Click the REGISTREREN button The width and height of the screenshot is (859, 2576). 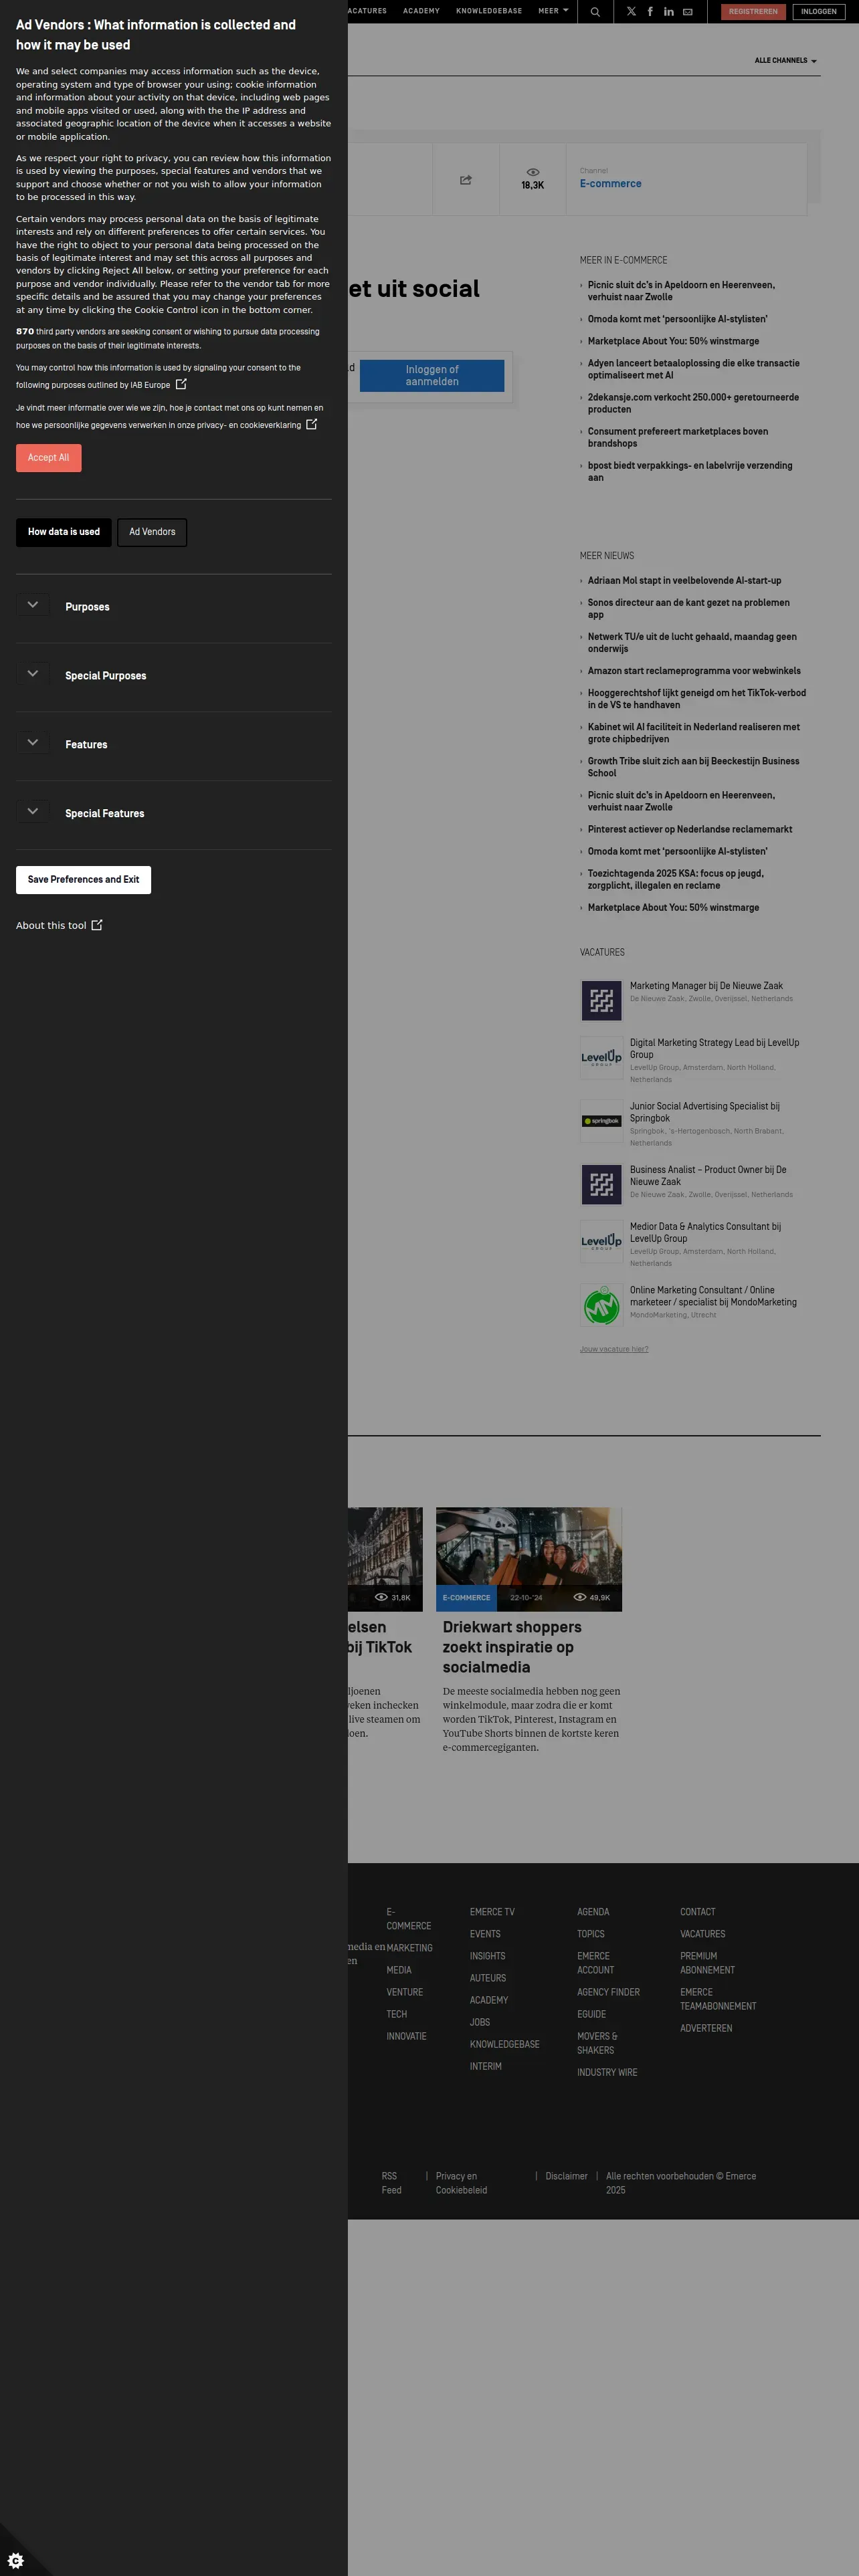(753, 12)
